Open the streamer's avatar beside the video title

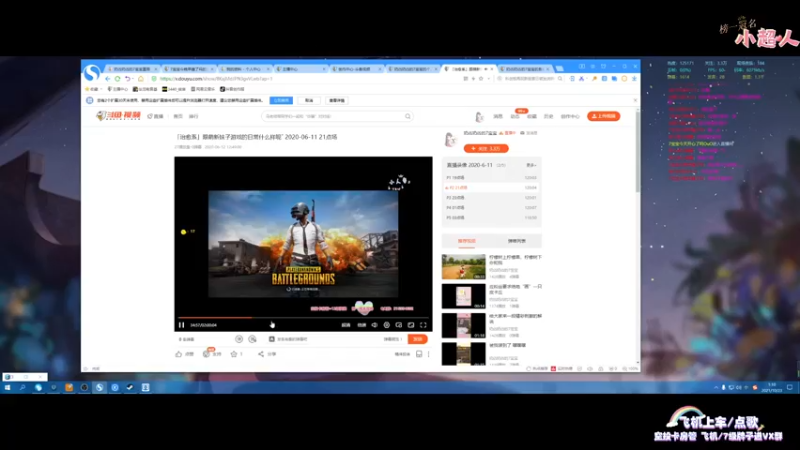(450, 139)
